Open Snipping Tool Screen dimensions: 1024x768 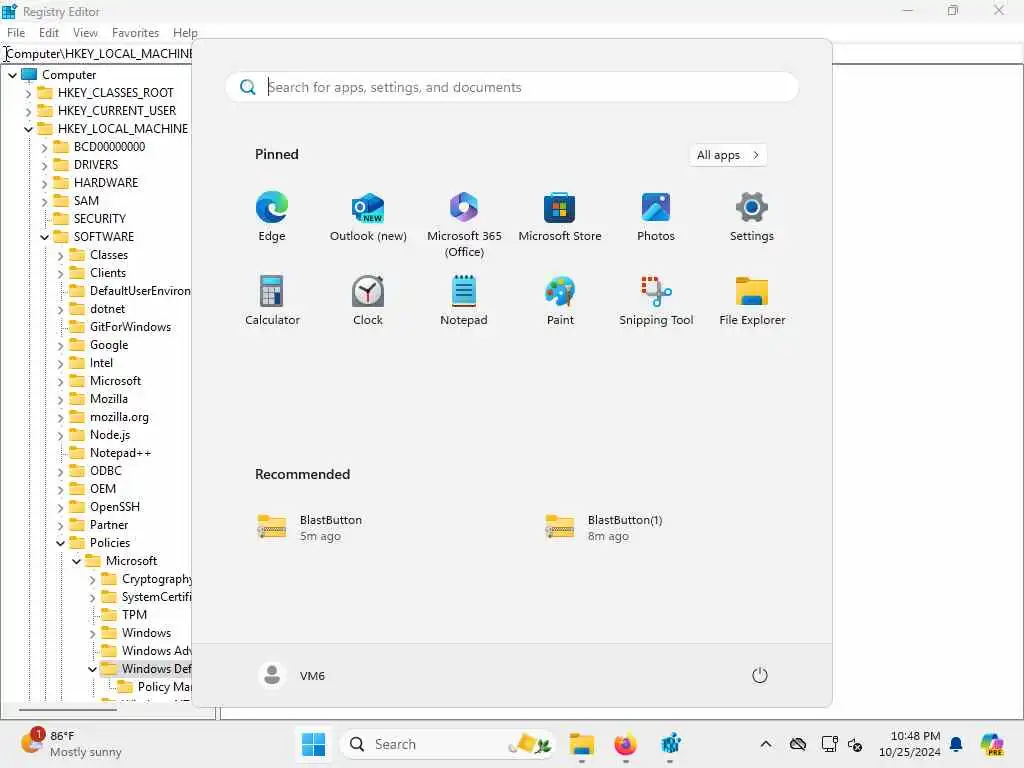point(656,301)
